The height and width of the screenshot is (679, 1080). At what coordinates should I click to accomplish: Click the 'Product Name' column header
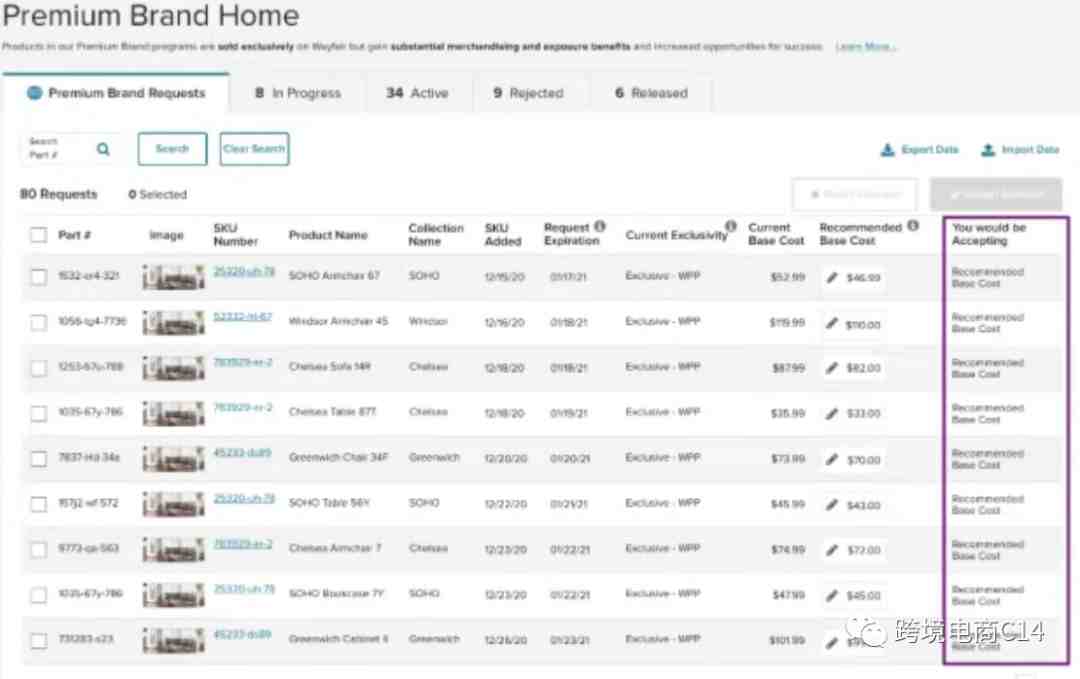[328, 235]
